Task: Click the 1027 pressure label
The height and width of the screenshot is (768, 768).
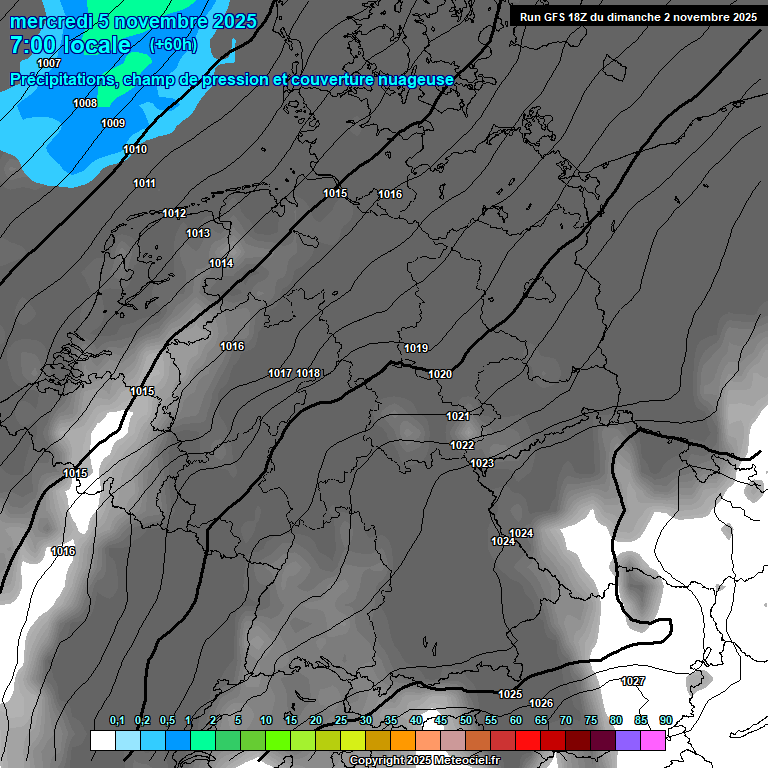Action: click(x=633, y=681)
